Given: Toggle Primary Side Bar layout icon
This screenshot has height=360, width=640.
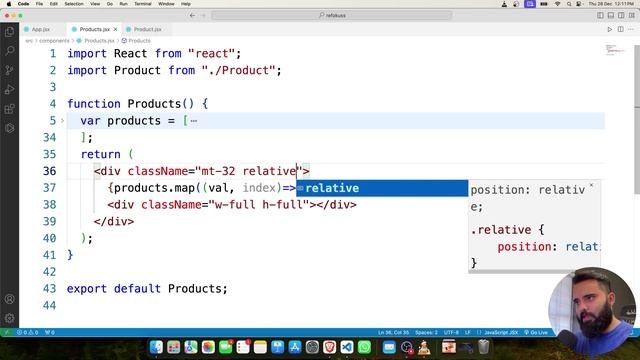Looking at the screenshot, I should pos(600,16).
